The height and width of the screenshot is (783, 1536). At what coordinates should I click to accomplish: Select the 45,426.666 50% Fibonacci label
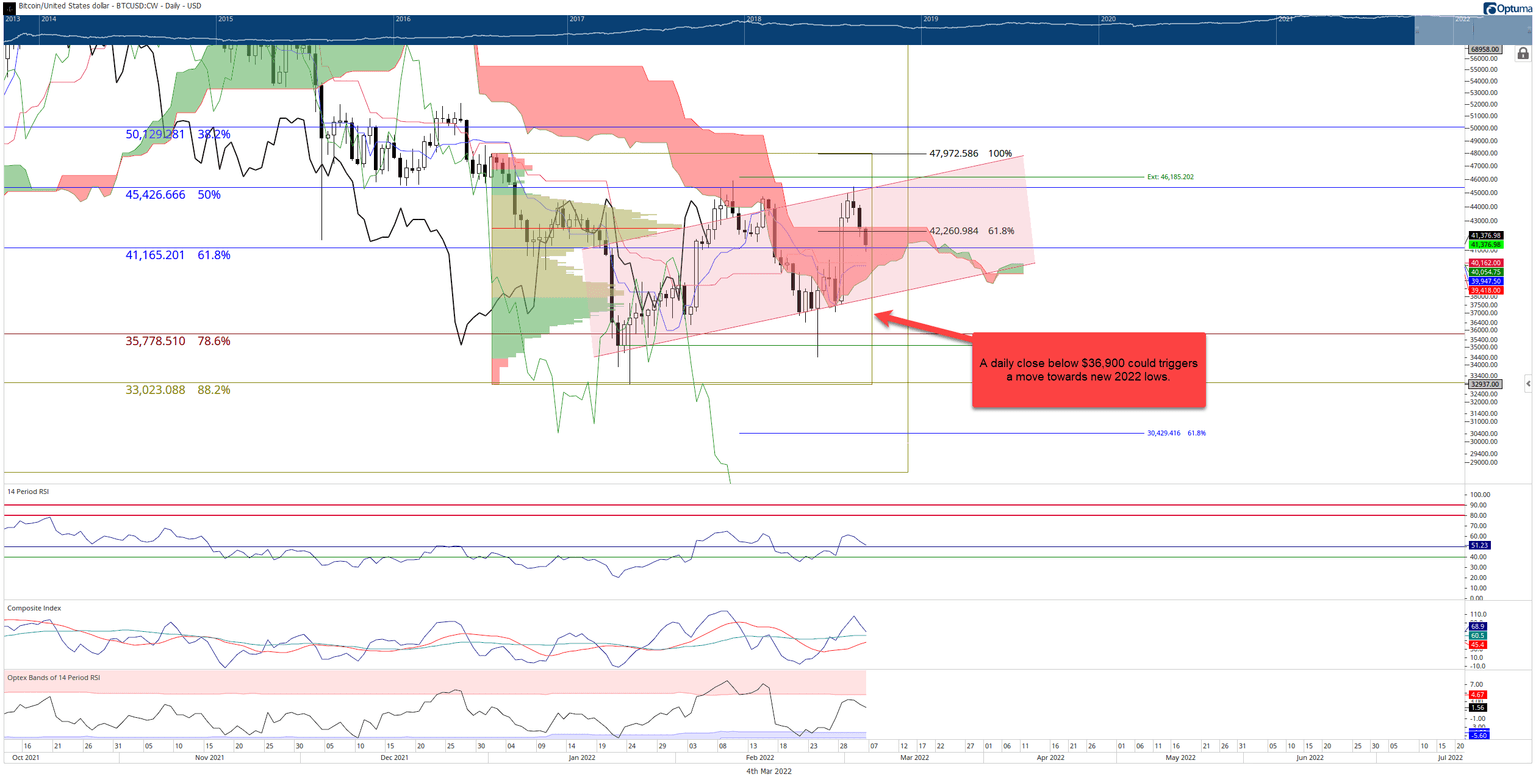pos(173,194)
